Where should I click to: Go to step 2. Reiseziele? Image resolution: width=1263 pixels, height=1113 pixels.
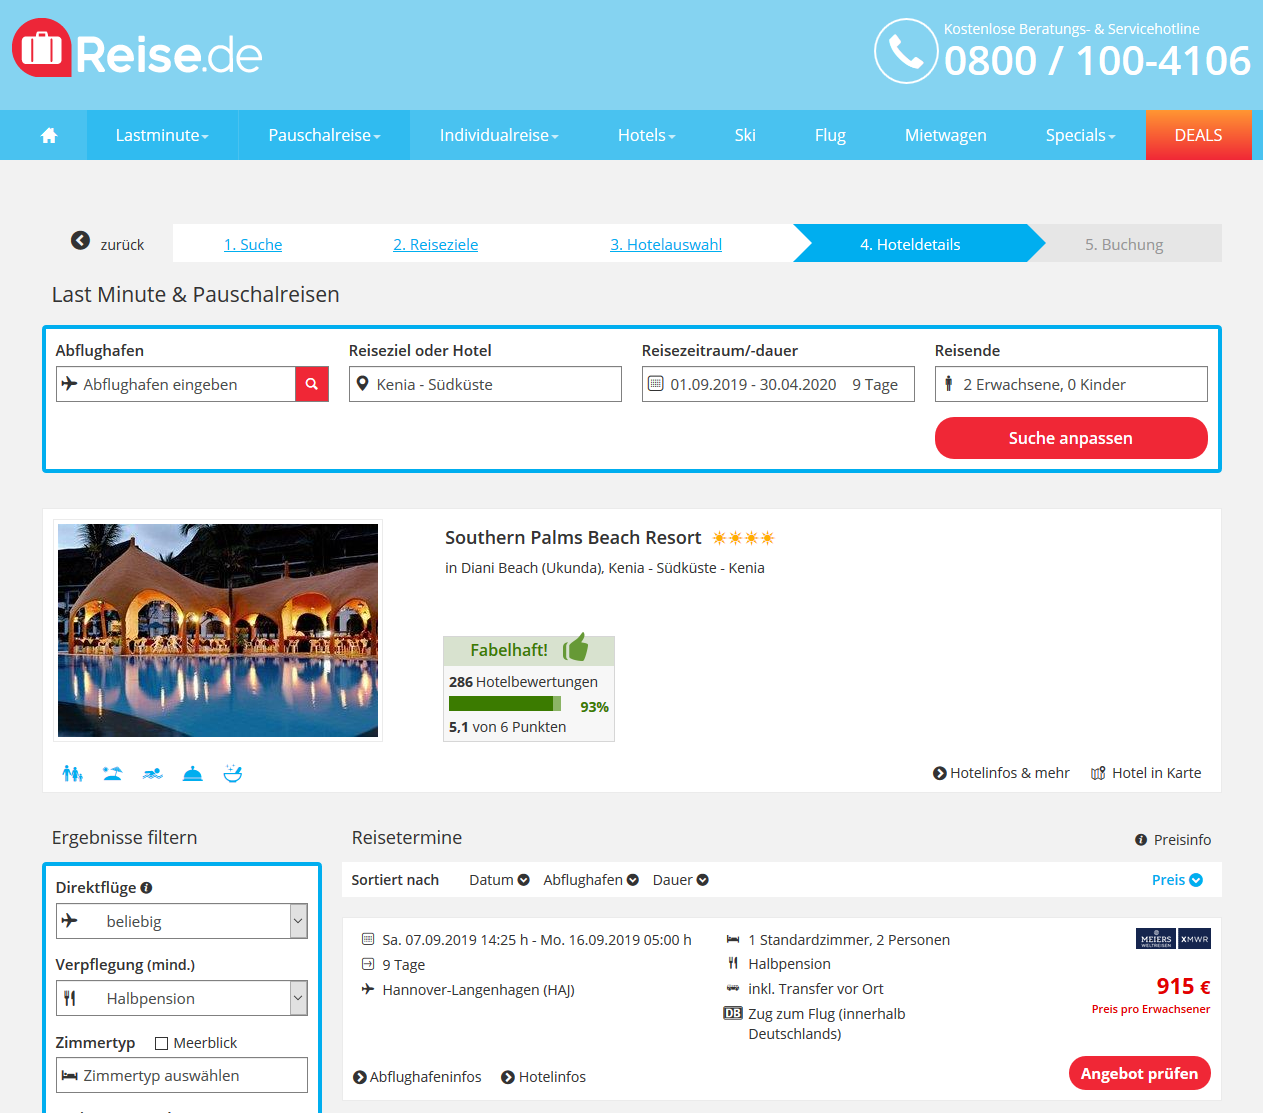coord(436,244)
